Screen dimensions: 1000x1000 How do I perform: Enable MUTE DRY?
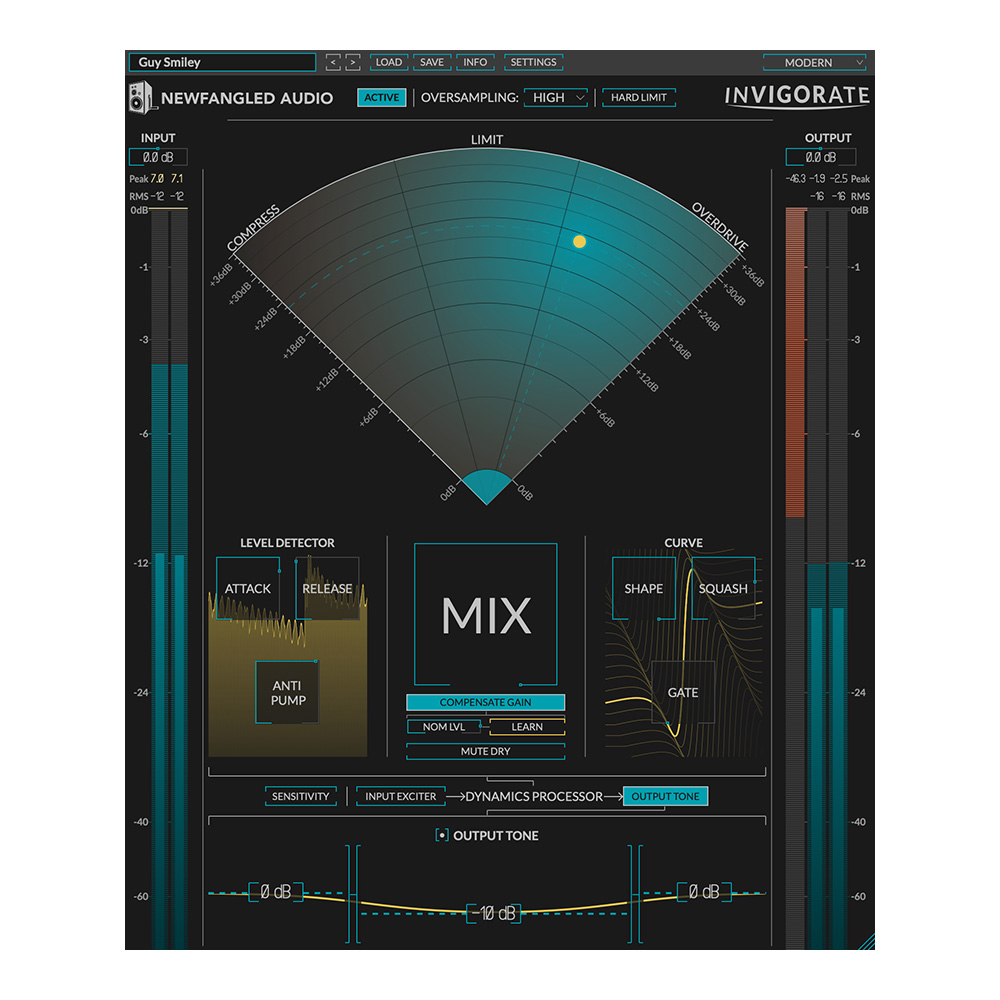click(485, 751)
